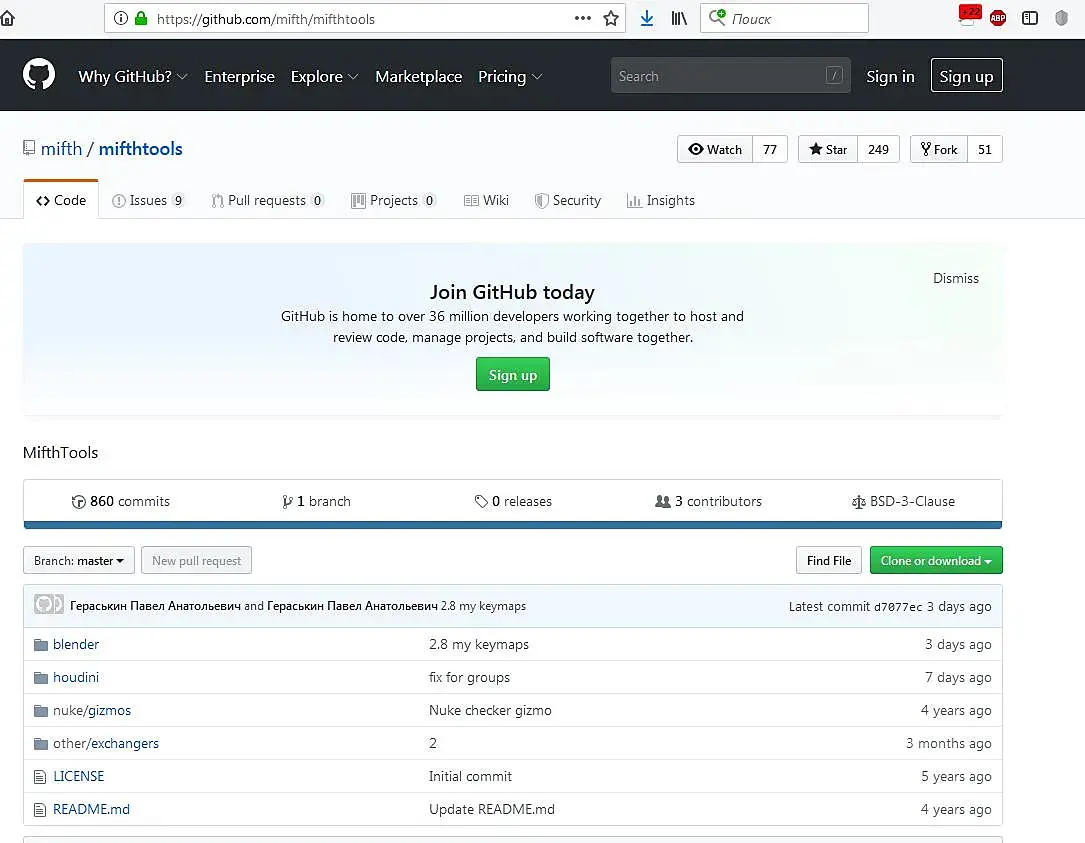Click the Fork button

pos(939,149)
